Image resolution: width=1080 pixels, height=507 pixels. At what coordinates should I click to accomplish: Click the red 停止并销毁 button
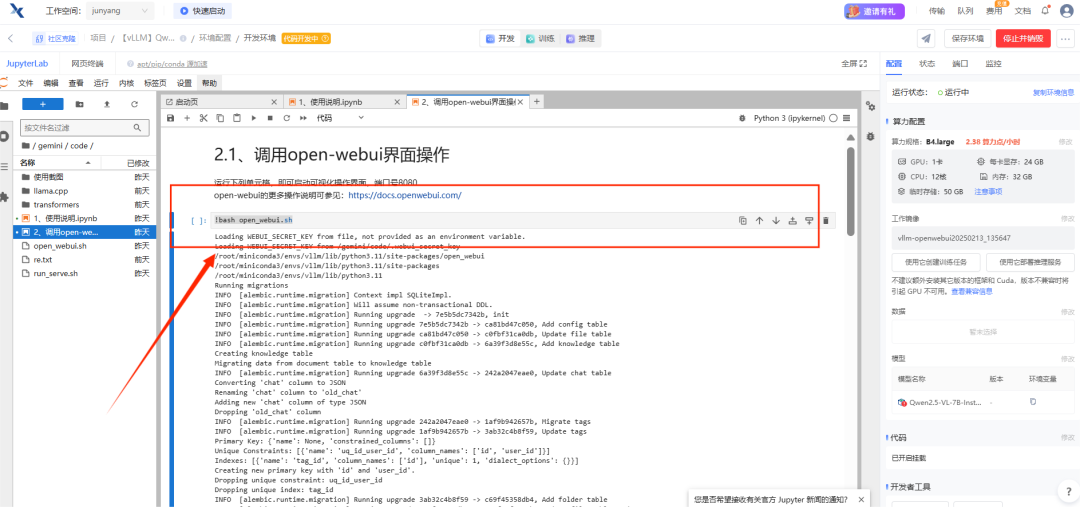pyautogui.click(x=1023, y=39)
